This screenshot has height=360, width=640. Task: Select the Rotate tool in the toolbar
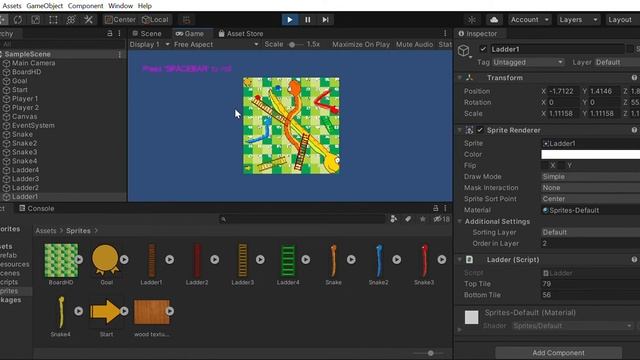[x=18, y=20]
